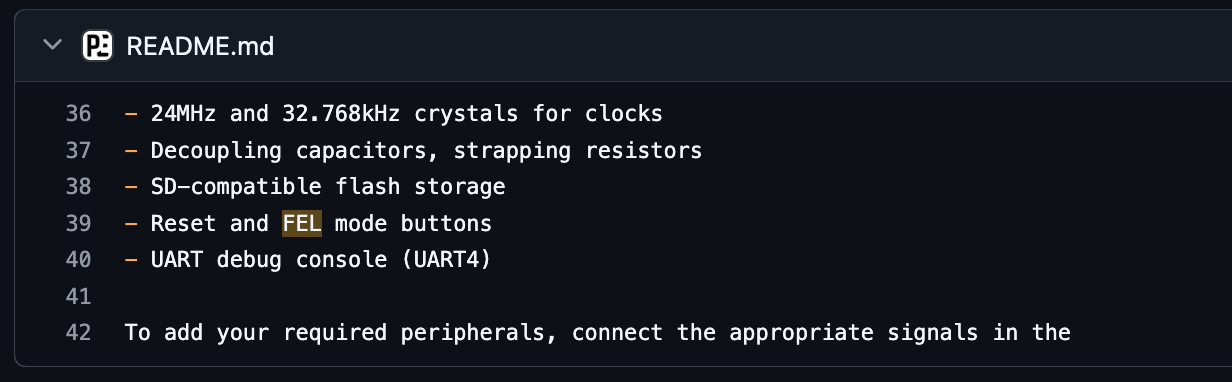Select line number 40
This screenshot has width=1232, height=382.
click(x=79, y=260)
